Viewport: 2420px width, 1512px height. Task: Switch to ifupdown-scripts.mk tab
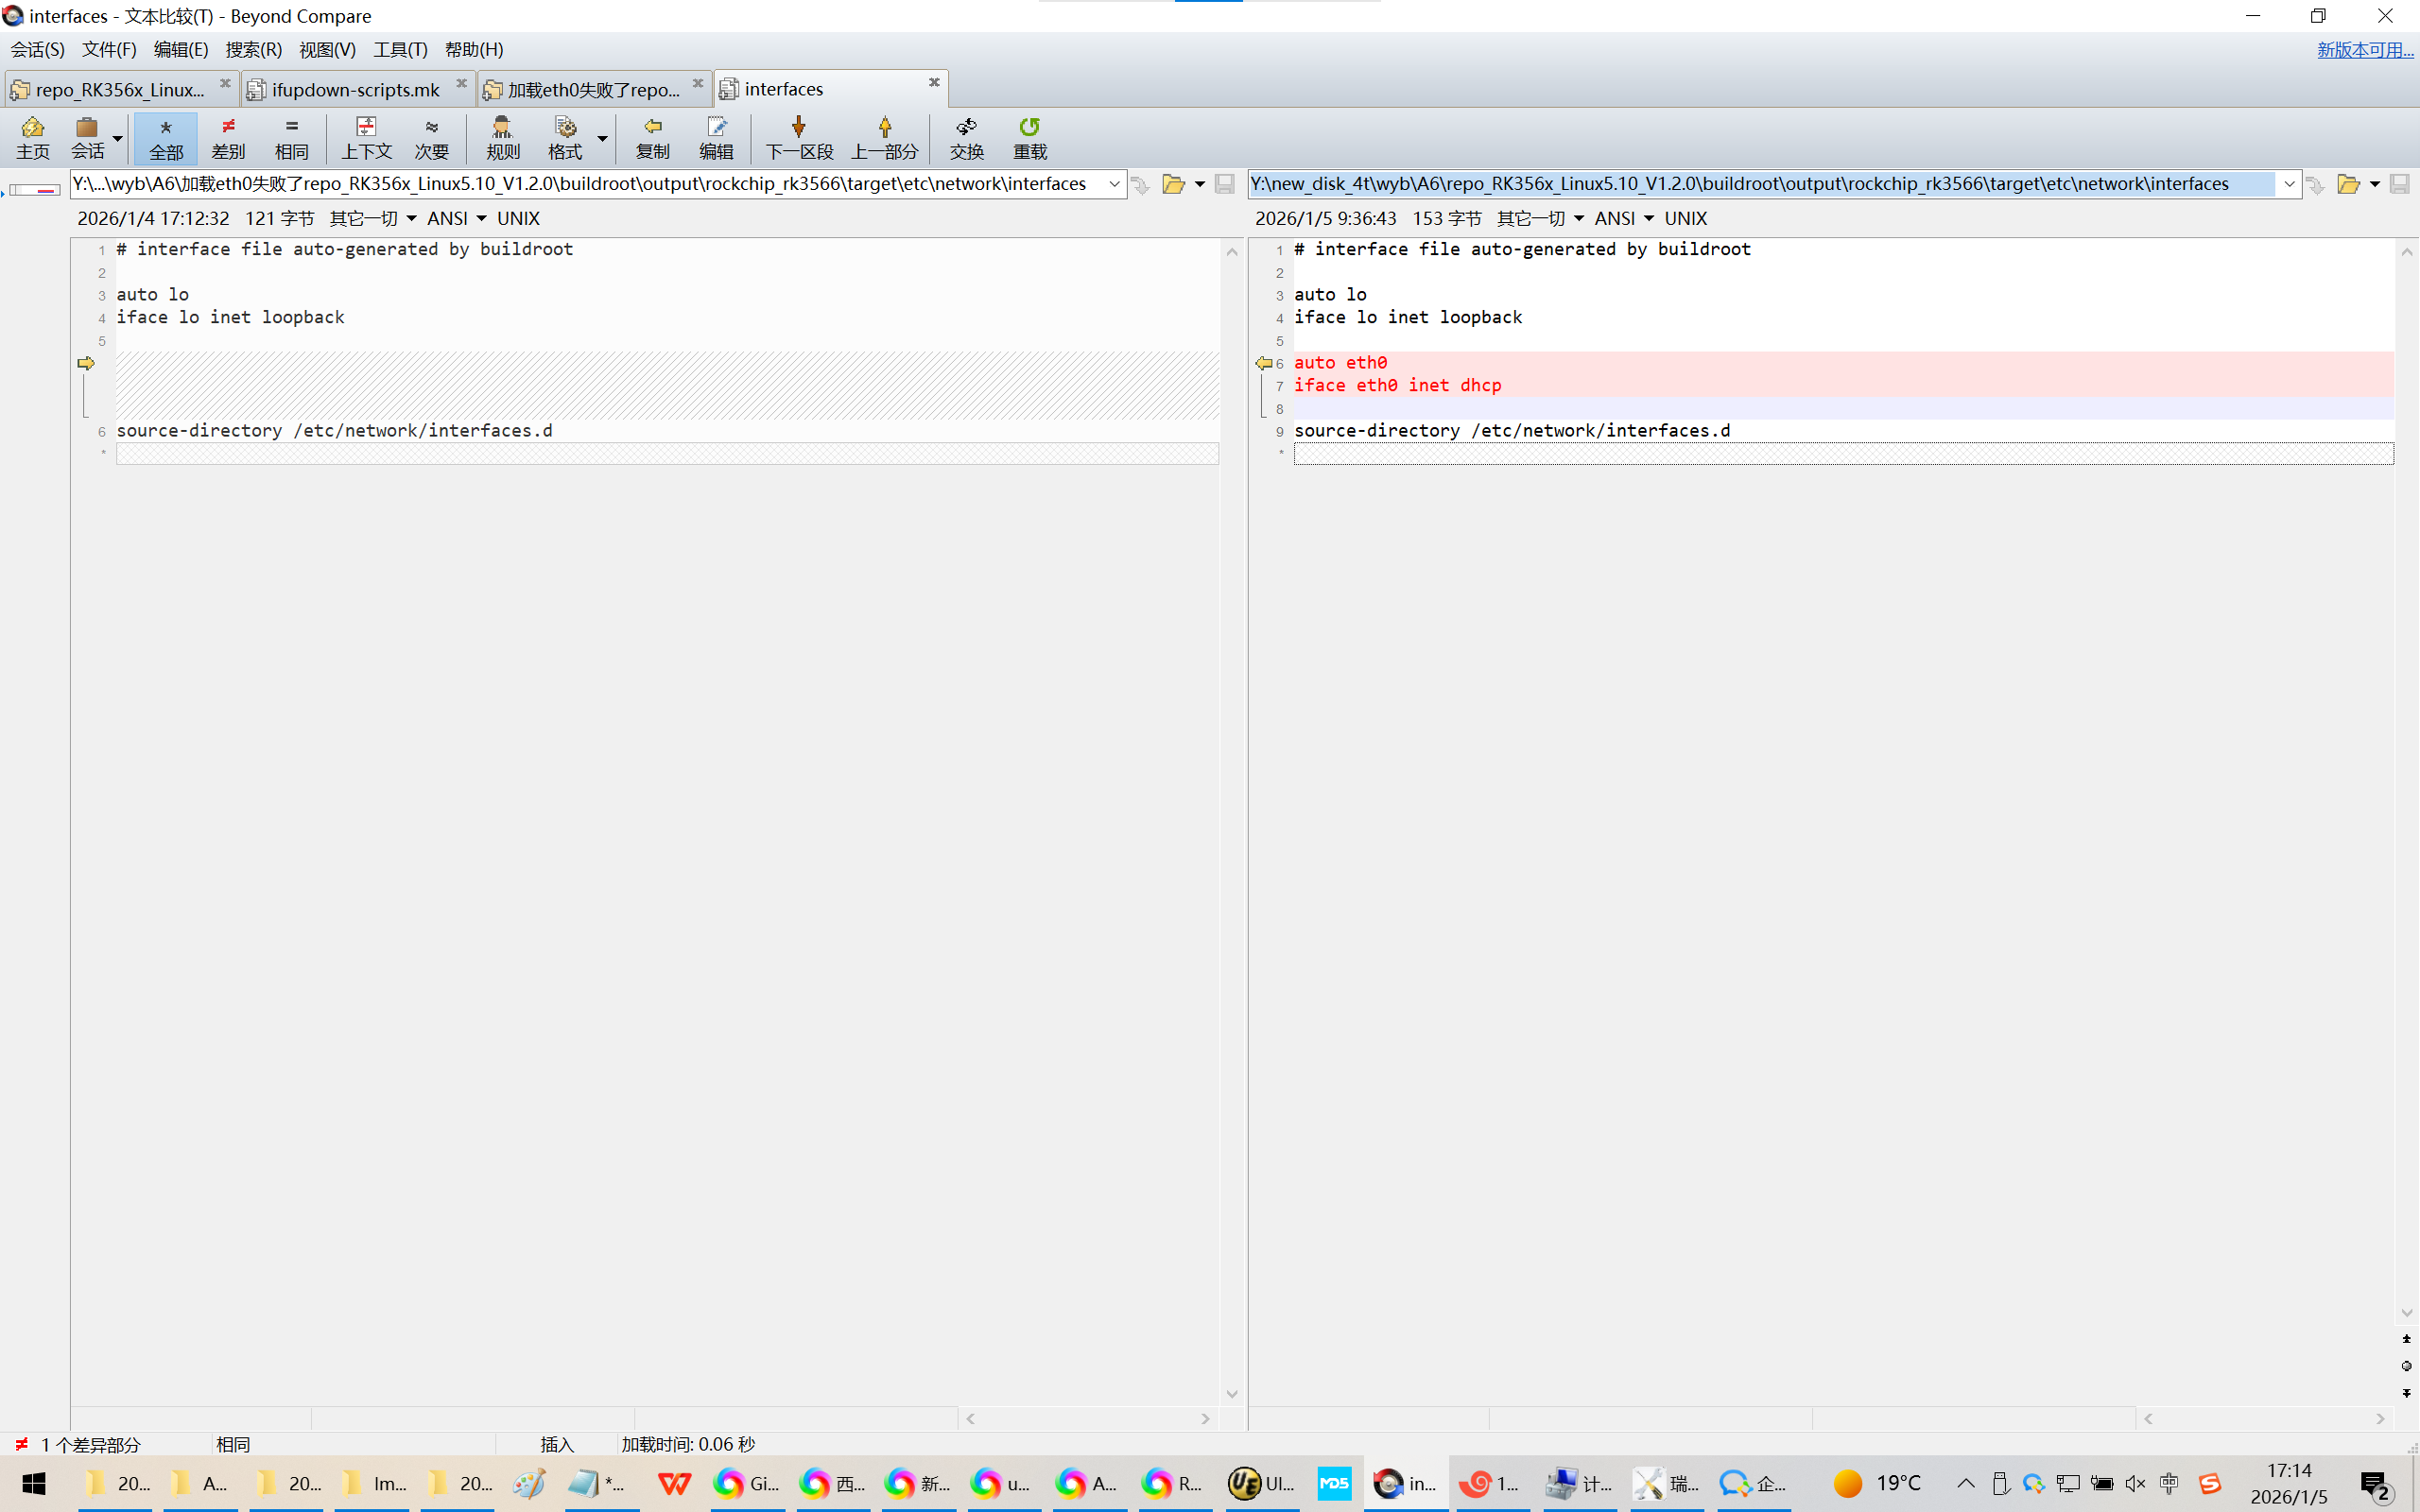click(355, 89)
